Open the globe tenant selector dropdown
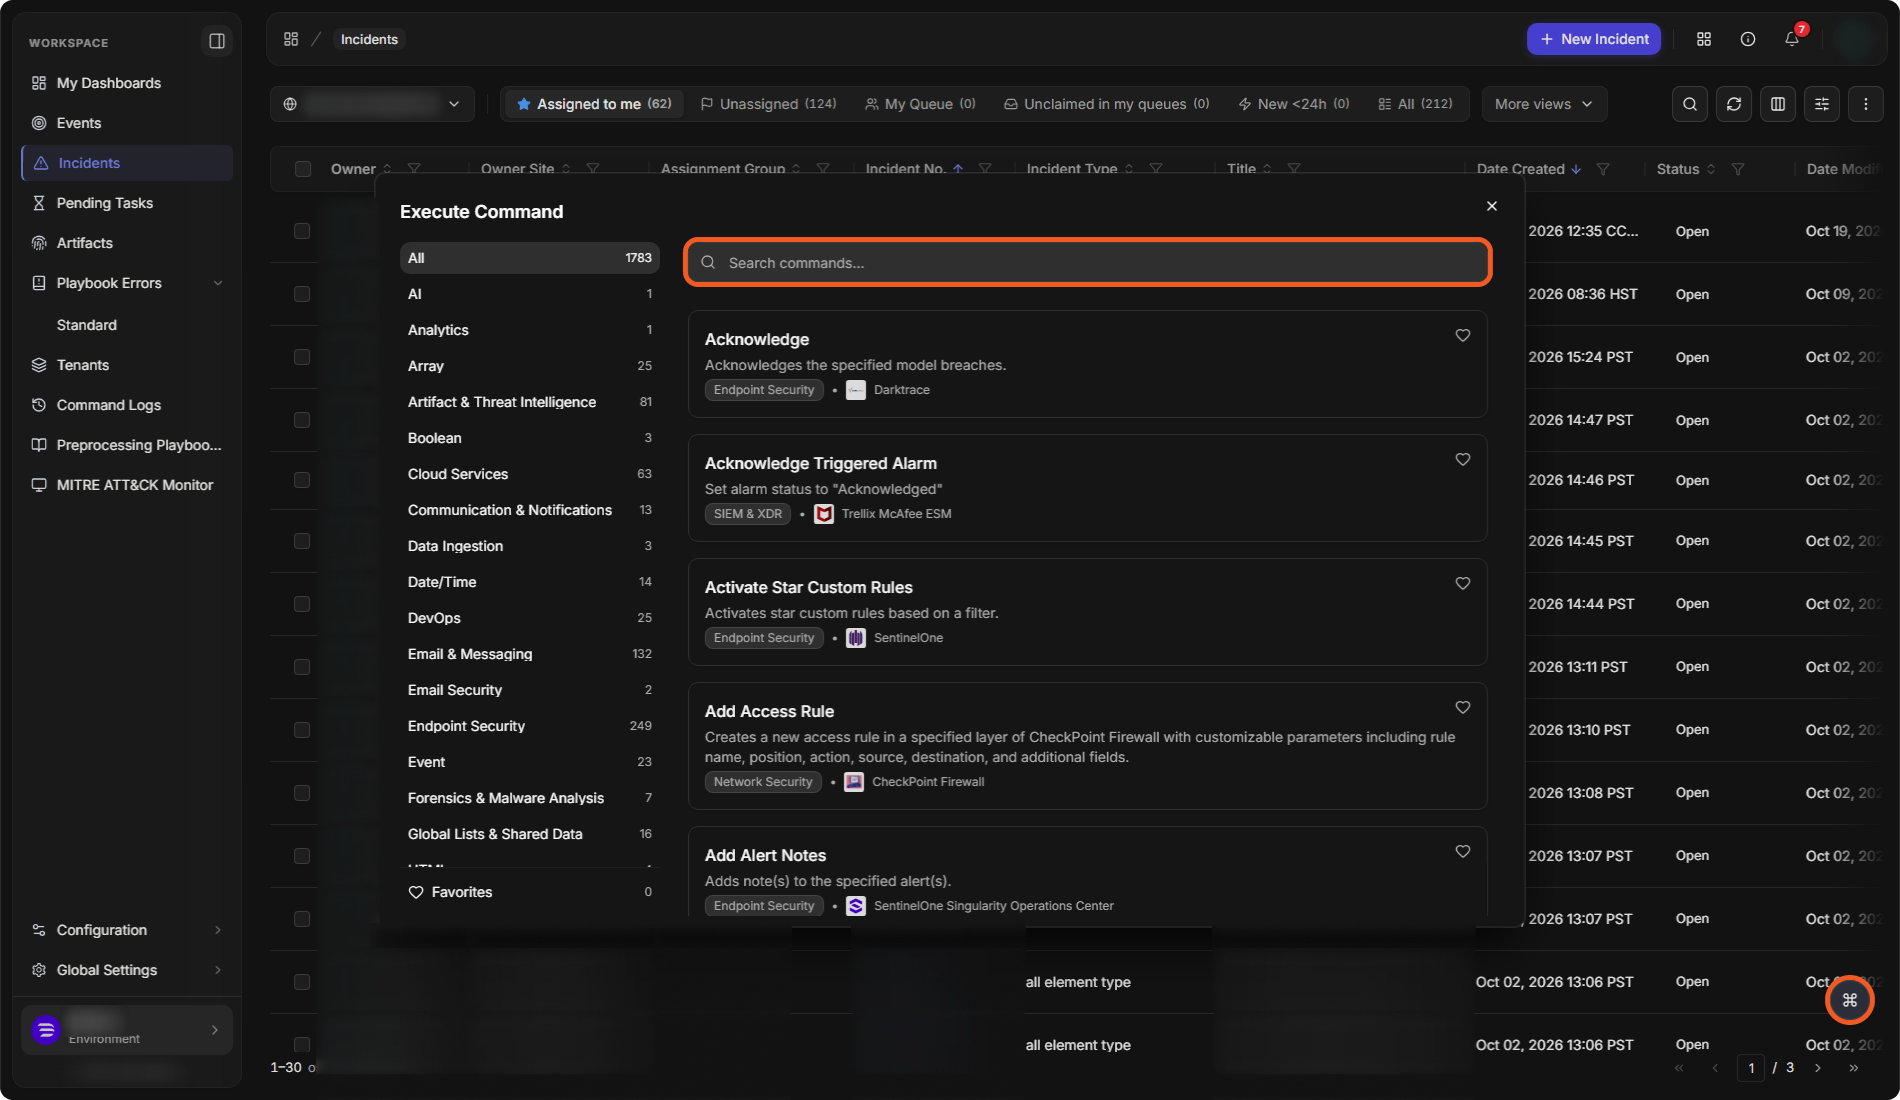The height and width of the screenshot is (1100, 1900). point(372,104)
